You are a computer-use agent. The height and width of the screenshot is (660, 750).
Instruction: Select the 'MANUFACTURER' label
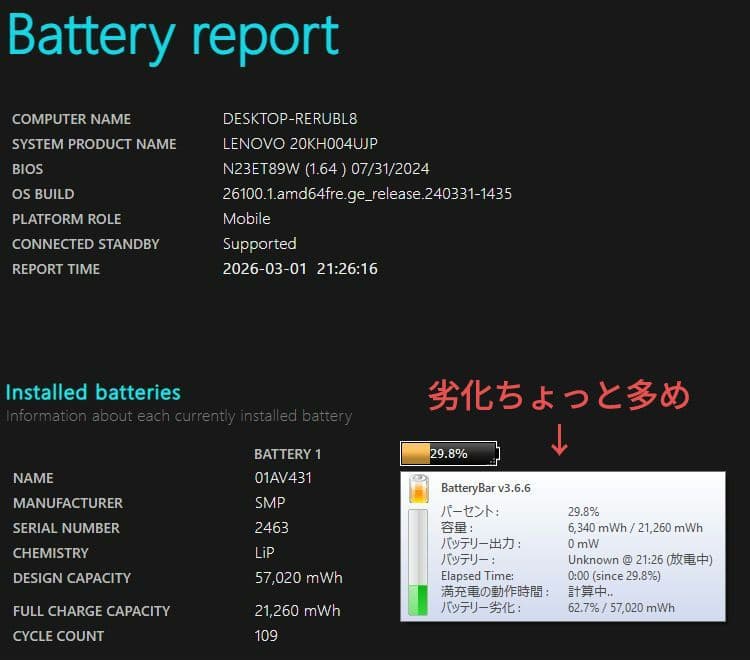[x=68, y=503]
